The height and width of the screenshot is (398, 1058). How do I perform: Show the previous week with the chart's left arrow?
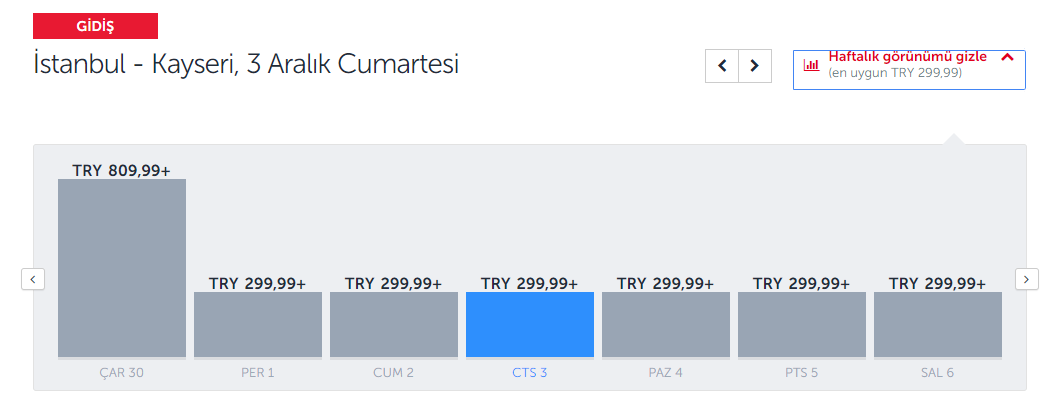[x=33, y=279]
